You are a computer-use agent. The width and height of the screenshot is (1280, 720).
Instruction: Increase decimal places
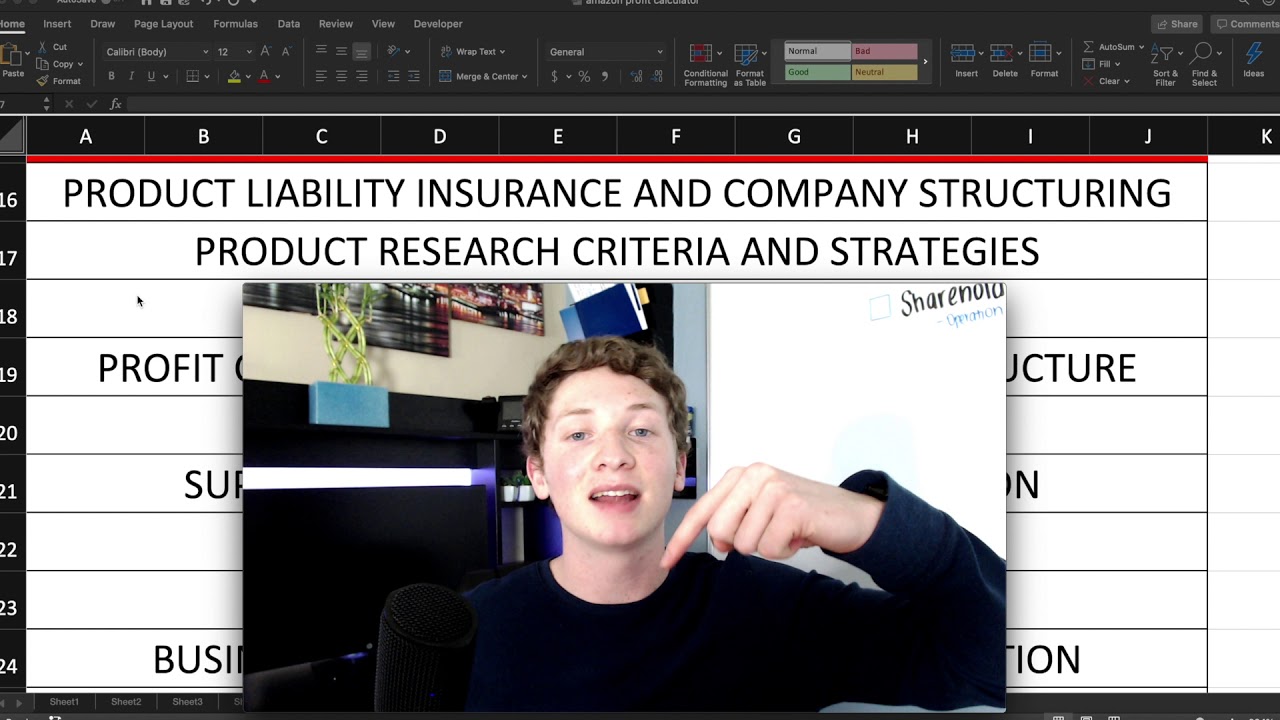[x=636, y=76]
